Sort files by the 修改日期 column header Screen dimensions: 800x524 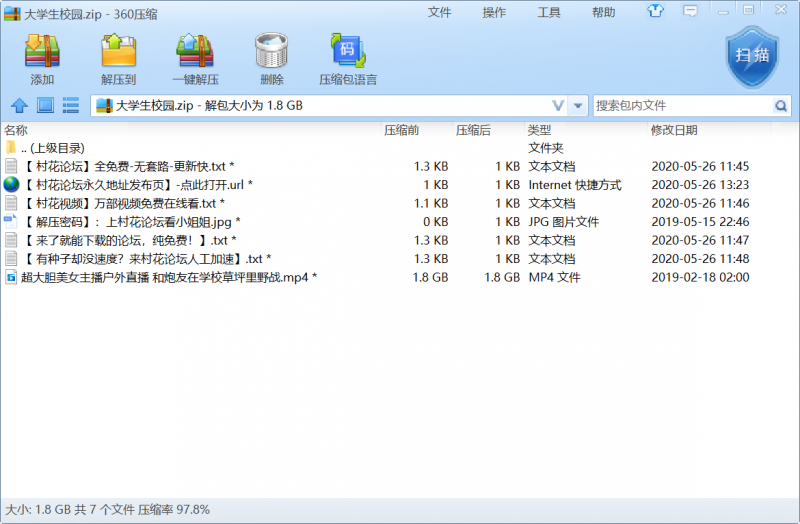[x=674, y=130]
